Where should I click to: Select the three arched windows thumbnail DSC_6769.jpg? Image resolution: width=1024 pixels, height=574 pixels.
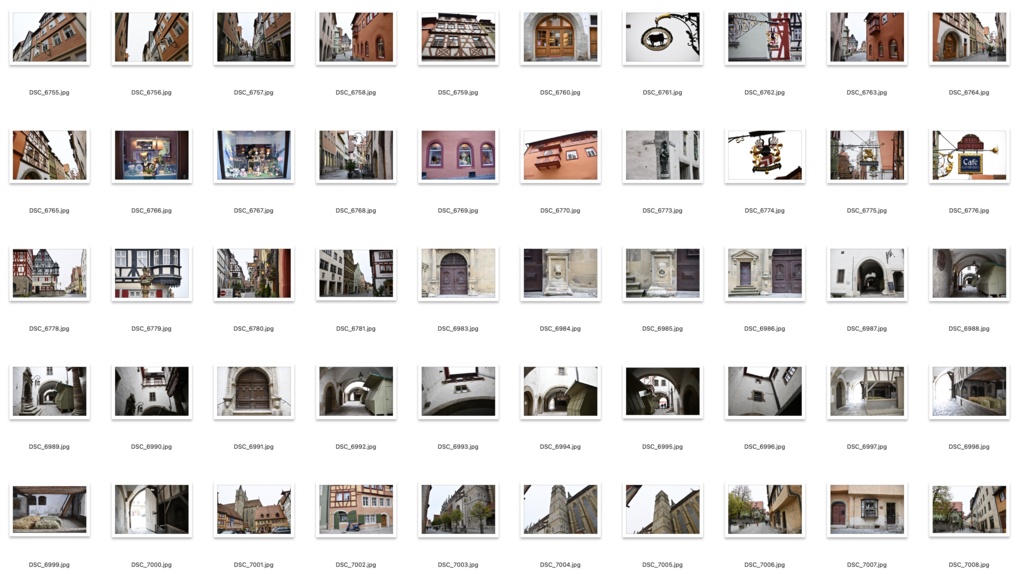coord(458,155)
